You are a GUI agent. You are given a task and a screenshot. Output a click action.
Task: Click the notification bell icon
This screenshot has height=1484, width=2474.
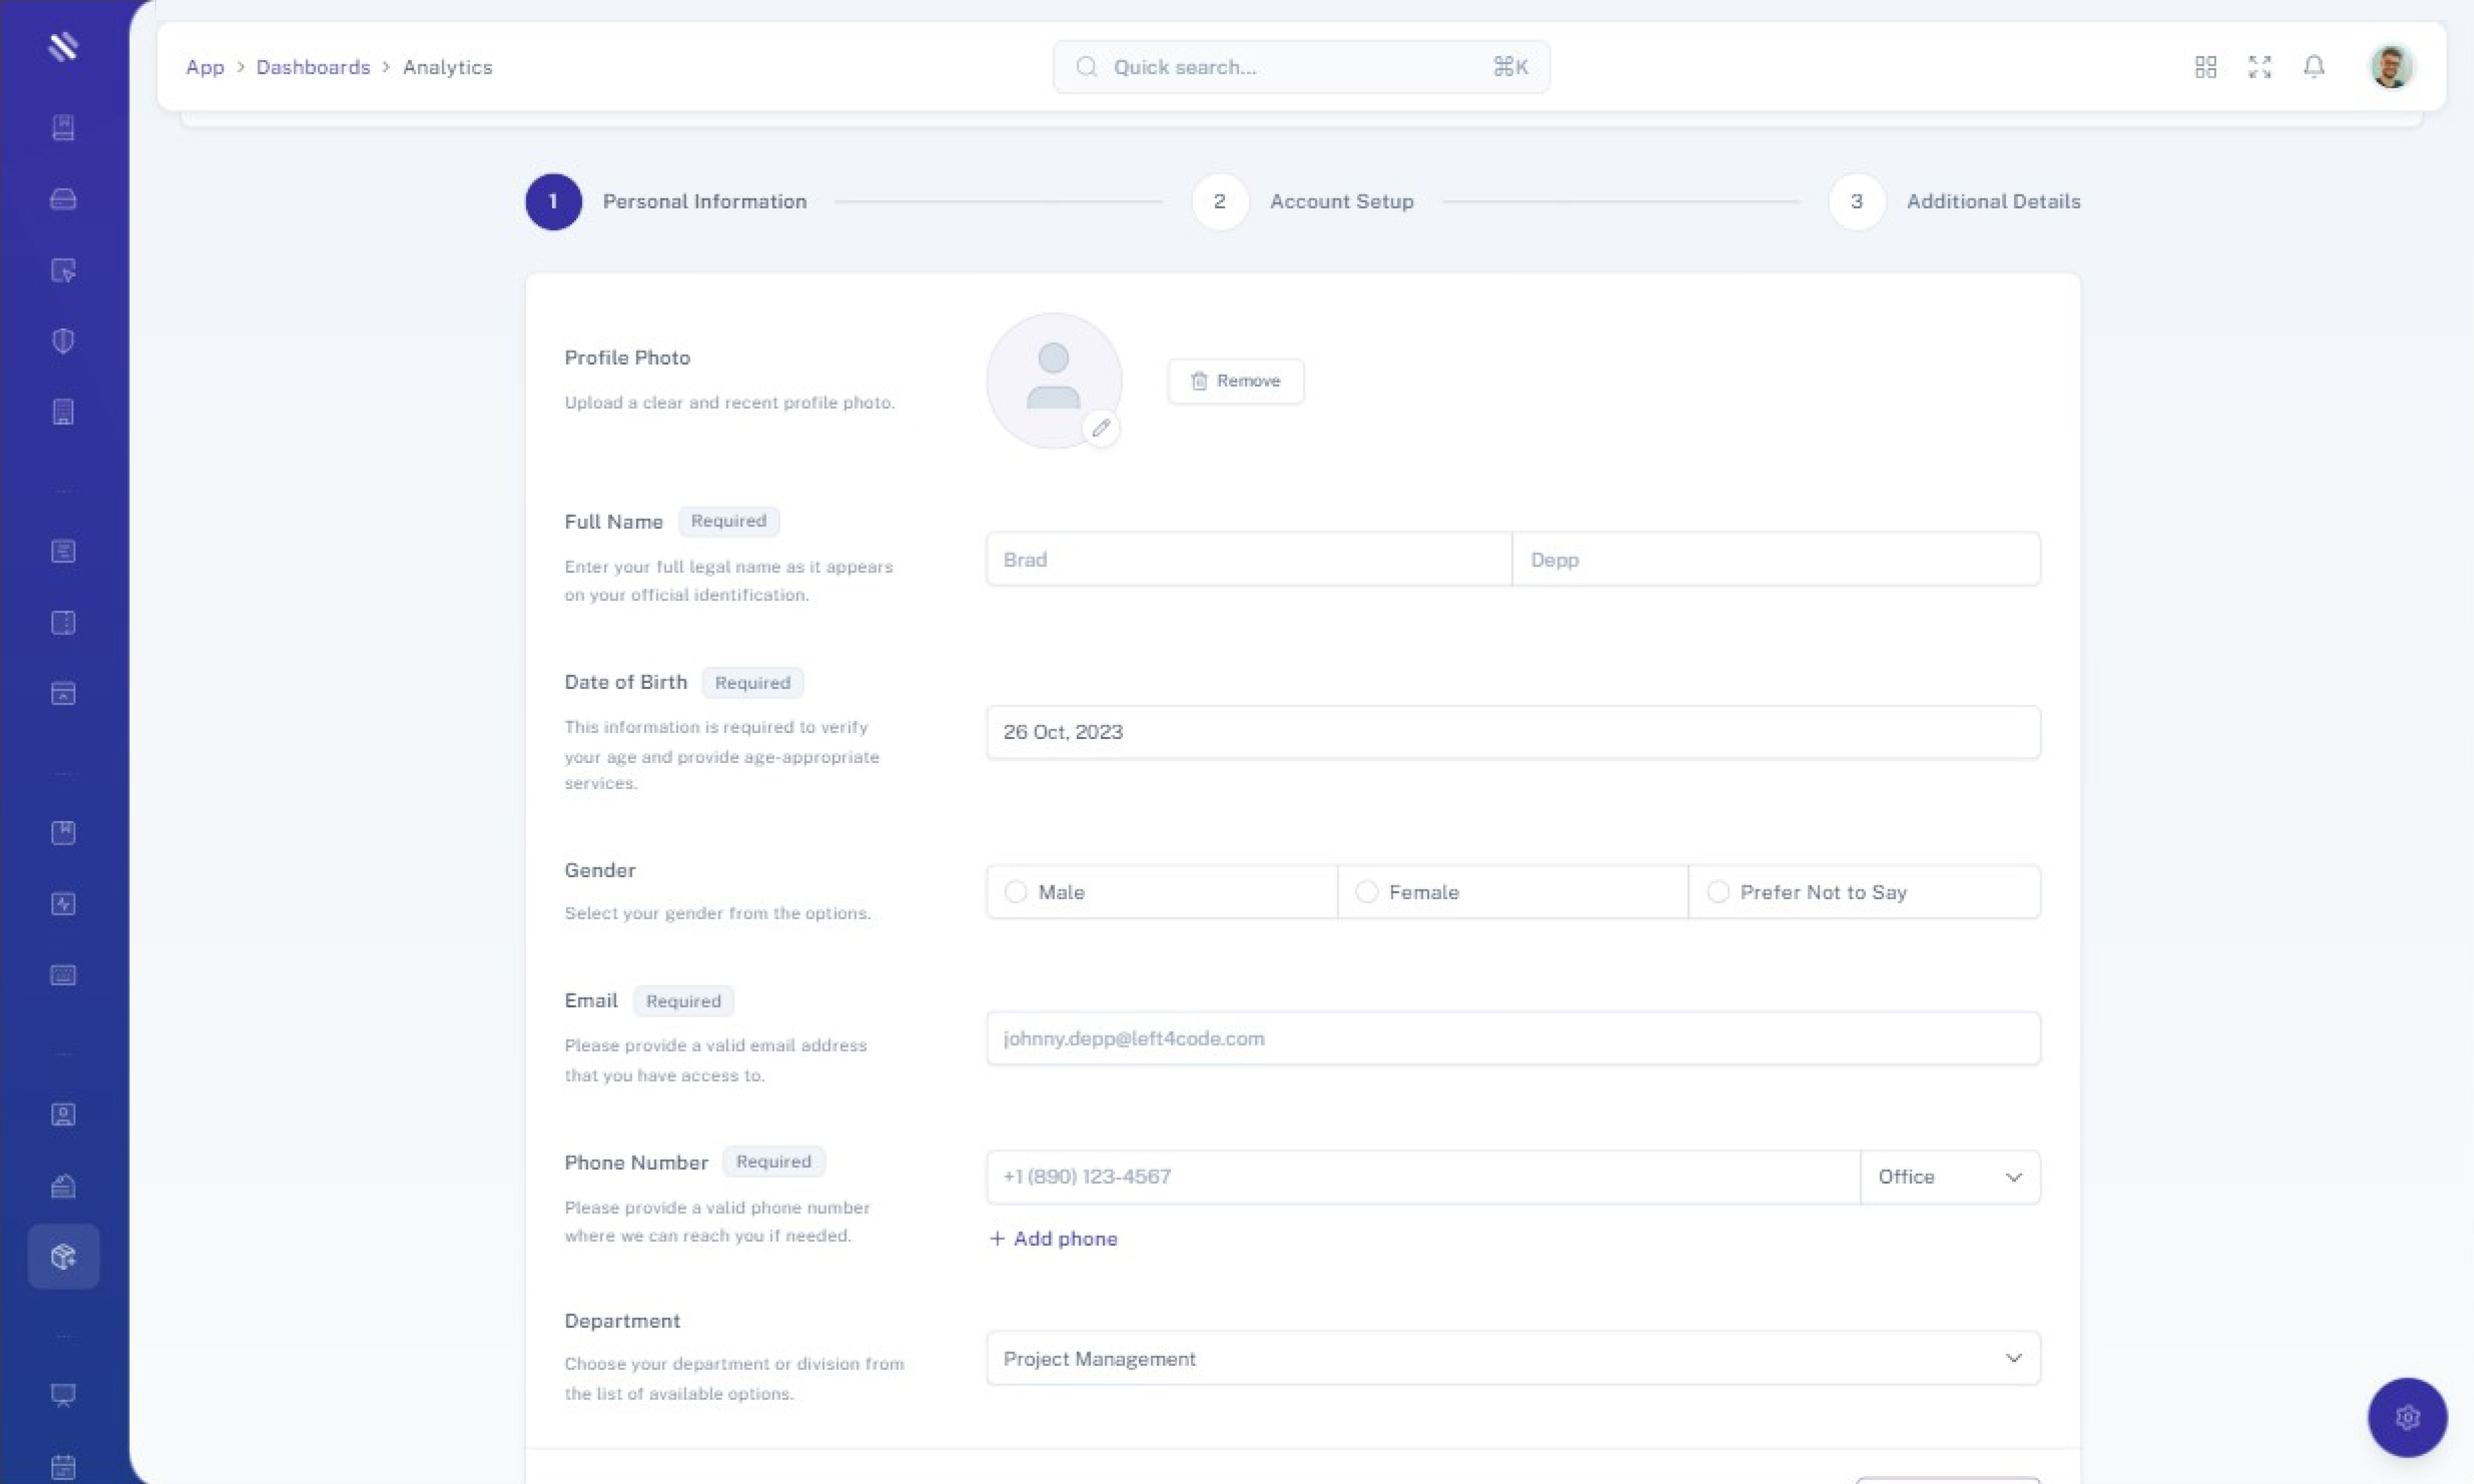click(2313, 67)
